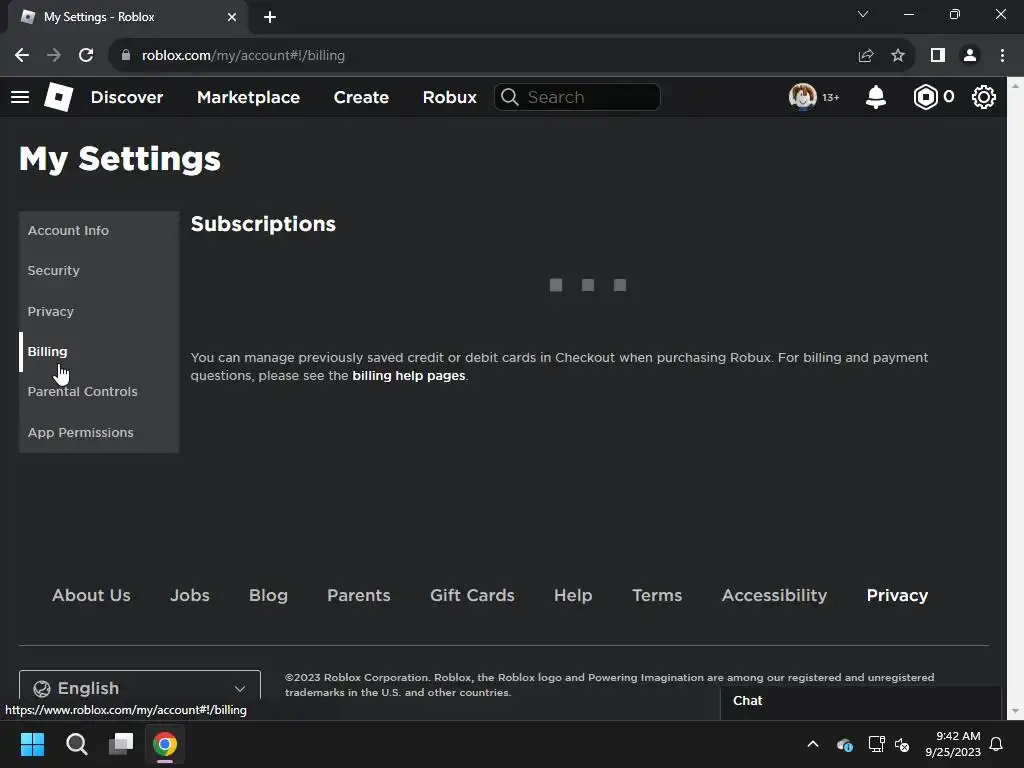This screenshot has height=768, width=1024.
Task: Click the Roblox logo home icon
Action: click(59, 97)
